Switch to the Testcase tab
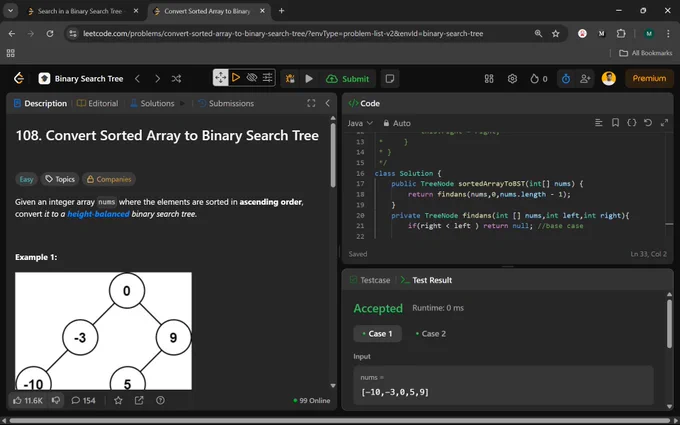This screenshot has height=425, width=680. tap(370, 280)
